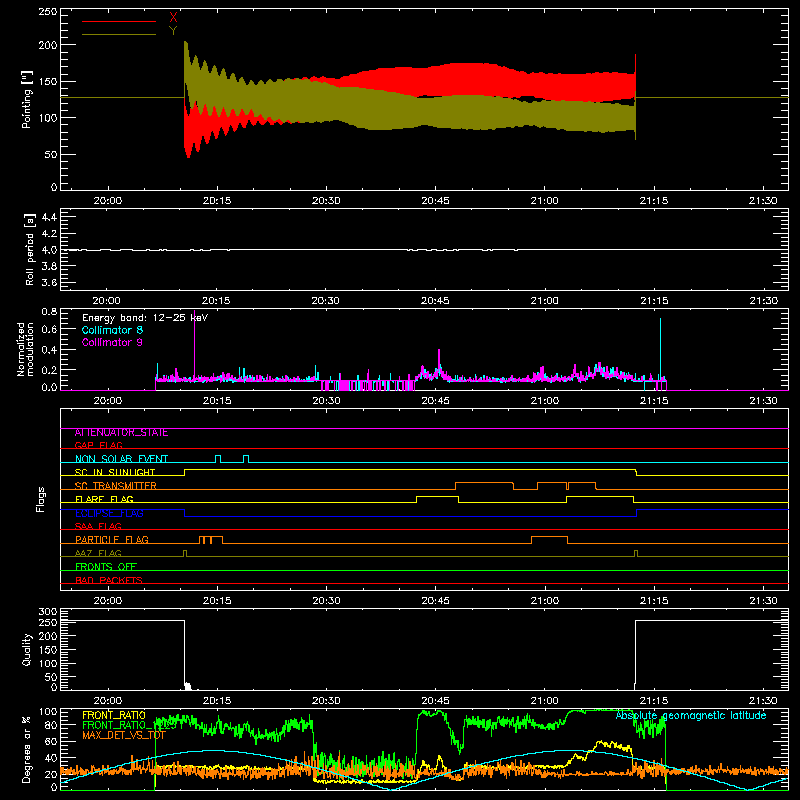Select the yellow FRONT_RATIO legend entry

pos(114,715)
